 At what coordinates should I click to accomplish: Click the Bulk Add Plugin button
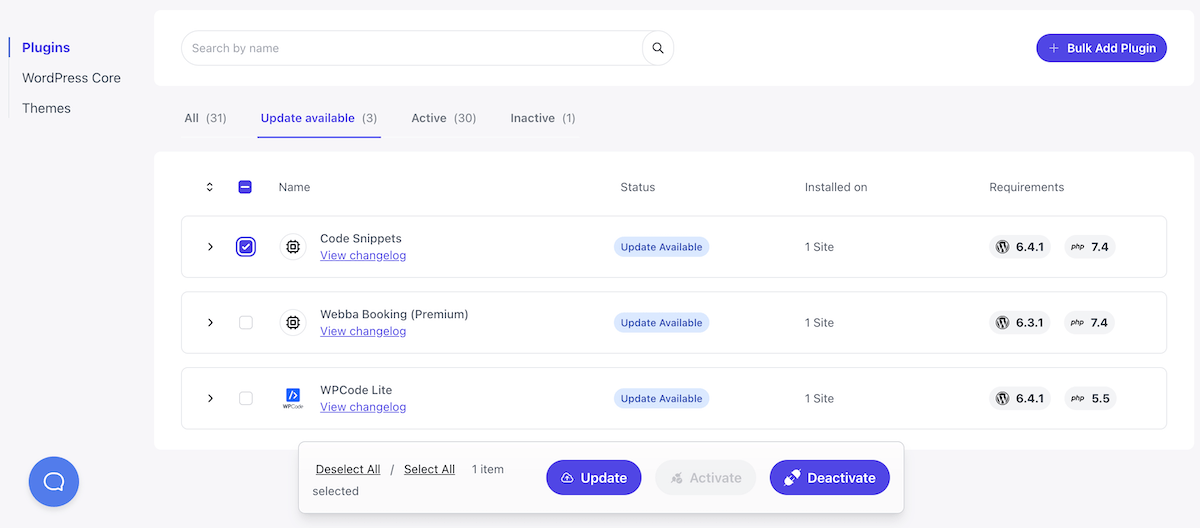[1101, 48]
